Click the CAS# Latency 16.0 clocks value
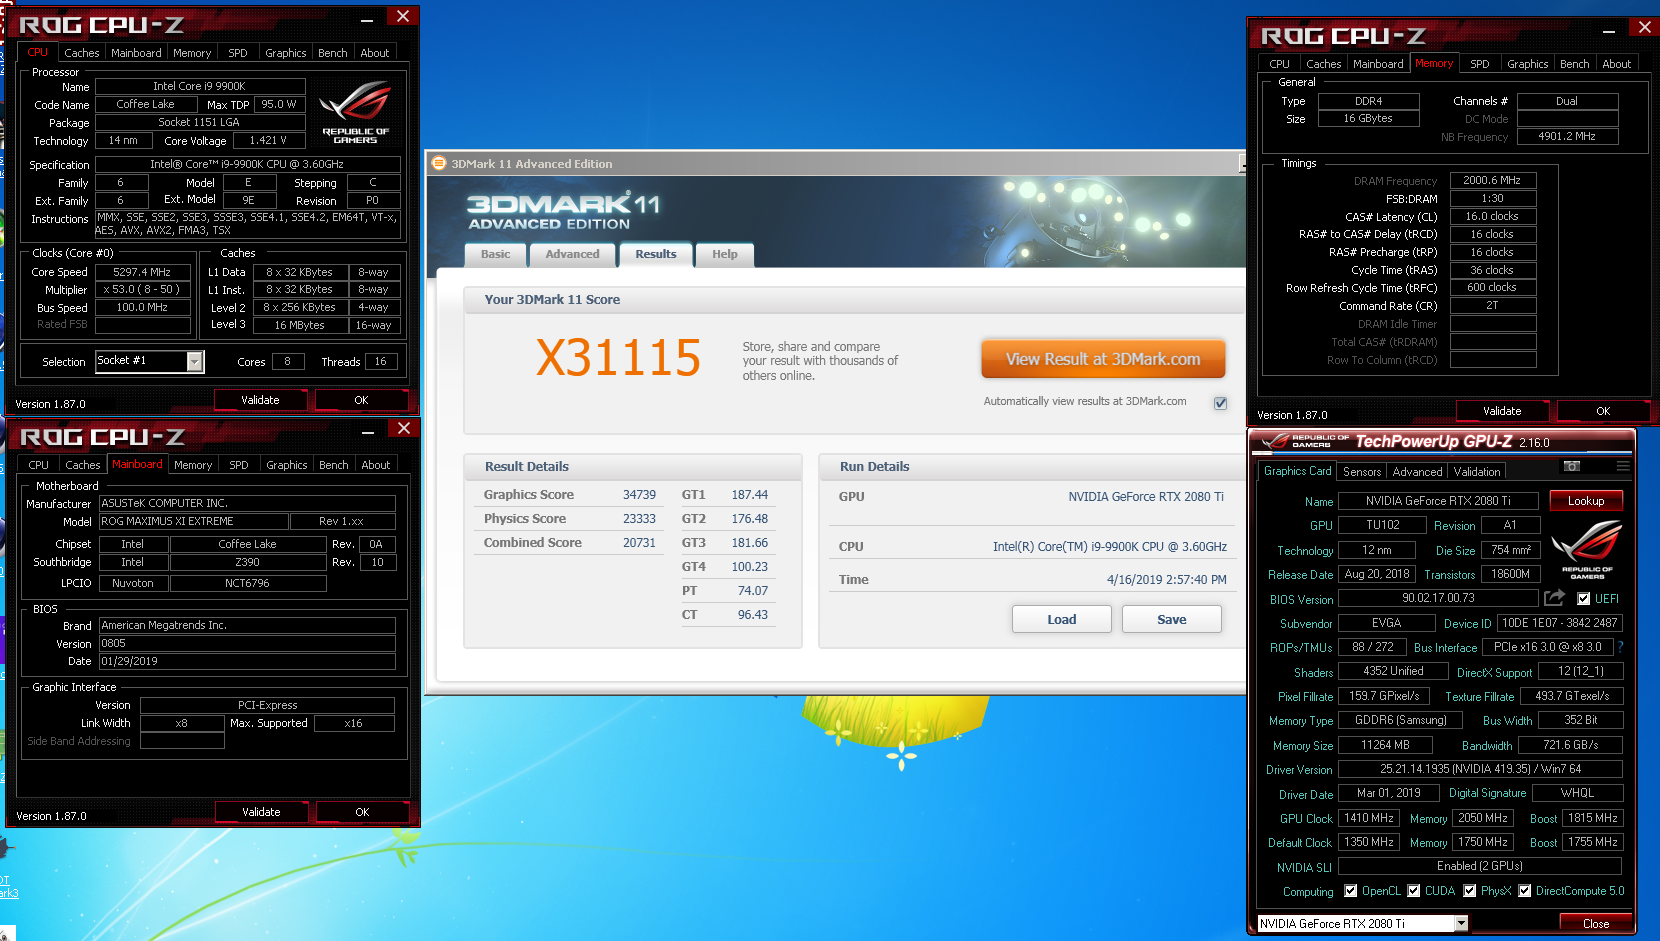 (x=1492, y=217)
